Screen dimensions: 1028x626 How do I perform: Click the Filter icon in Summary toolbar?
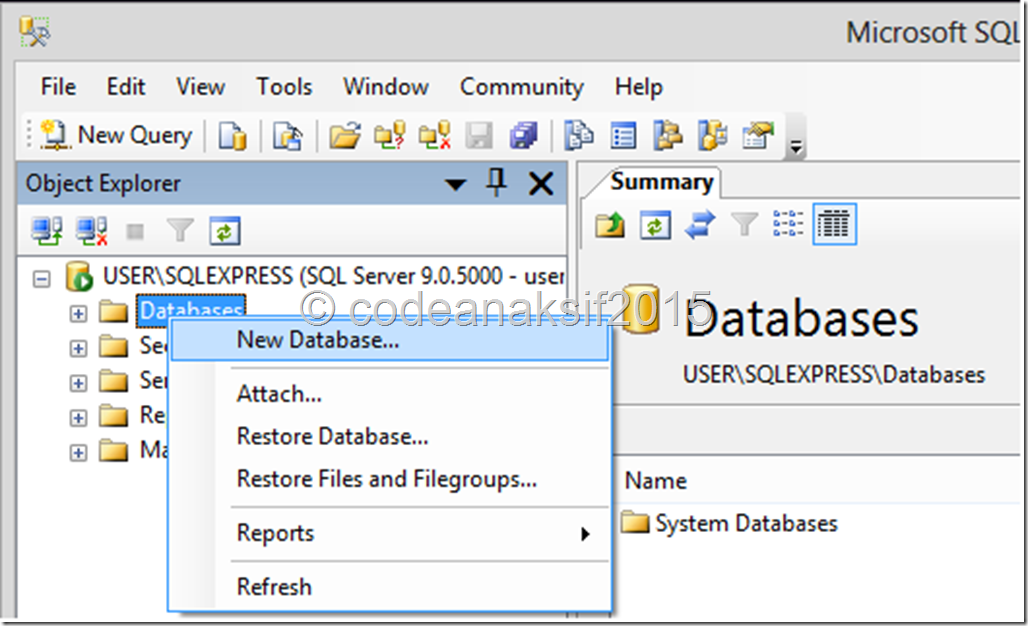pyautogui.click(x=744, y=225)
